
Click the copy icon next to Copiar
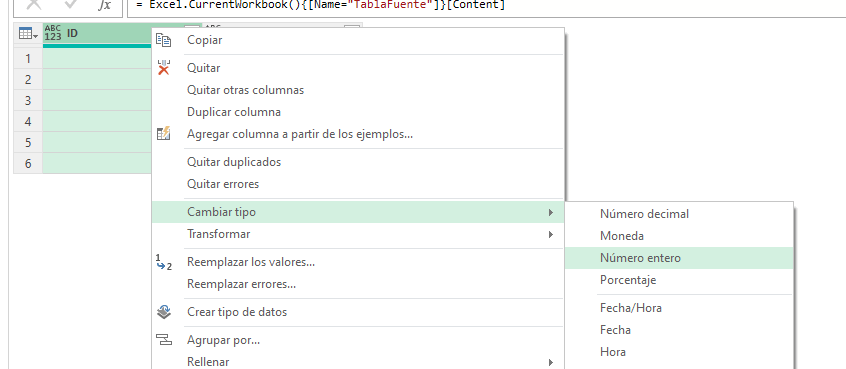pyautogui.click(x=163, y=40)
